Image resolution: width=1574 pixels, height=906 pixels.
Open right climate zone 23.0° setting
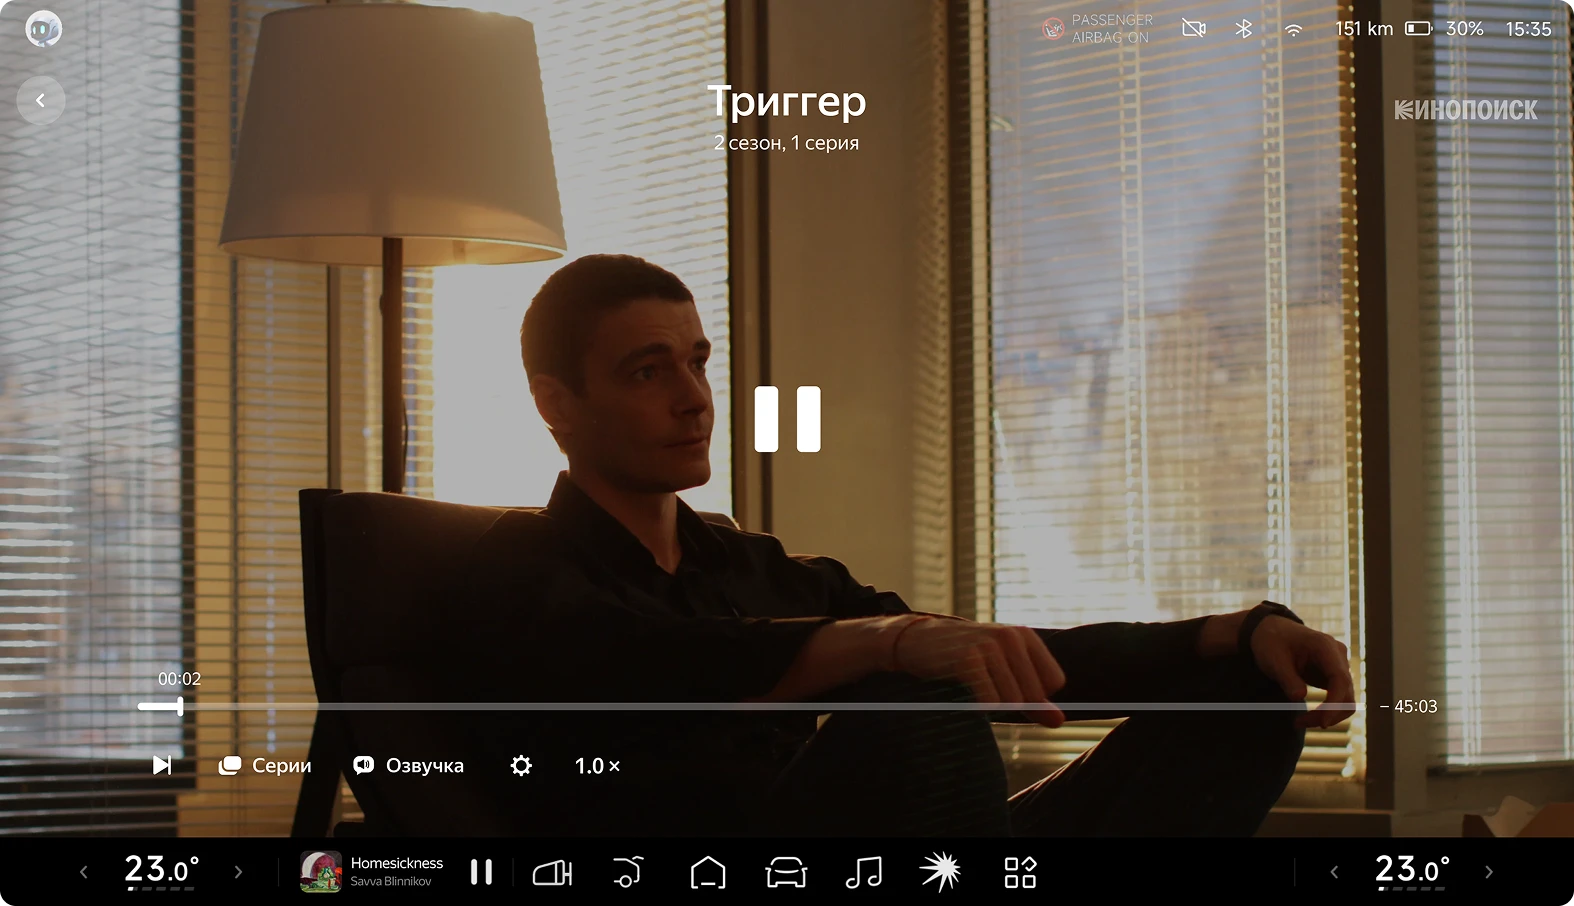tap(1412, 870)
